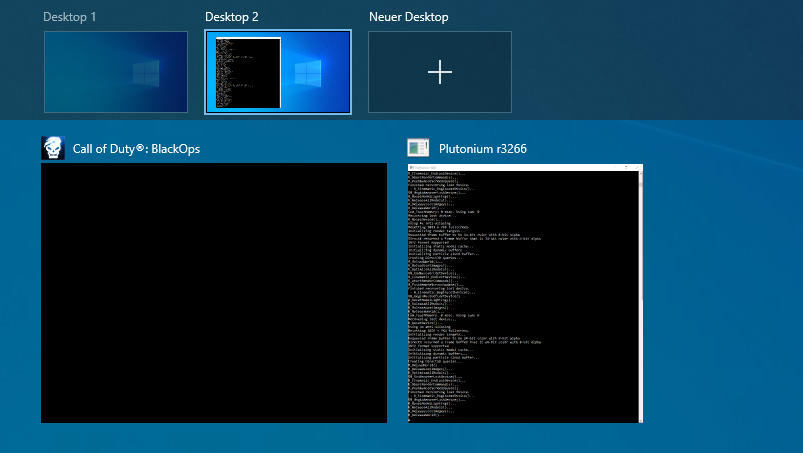Click the "Neuer Desktop" label
This screenshot has height=453, width=803.
[408, 17]
